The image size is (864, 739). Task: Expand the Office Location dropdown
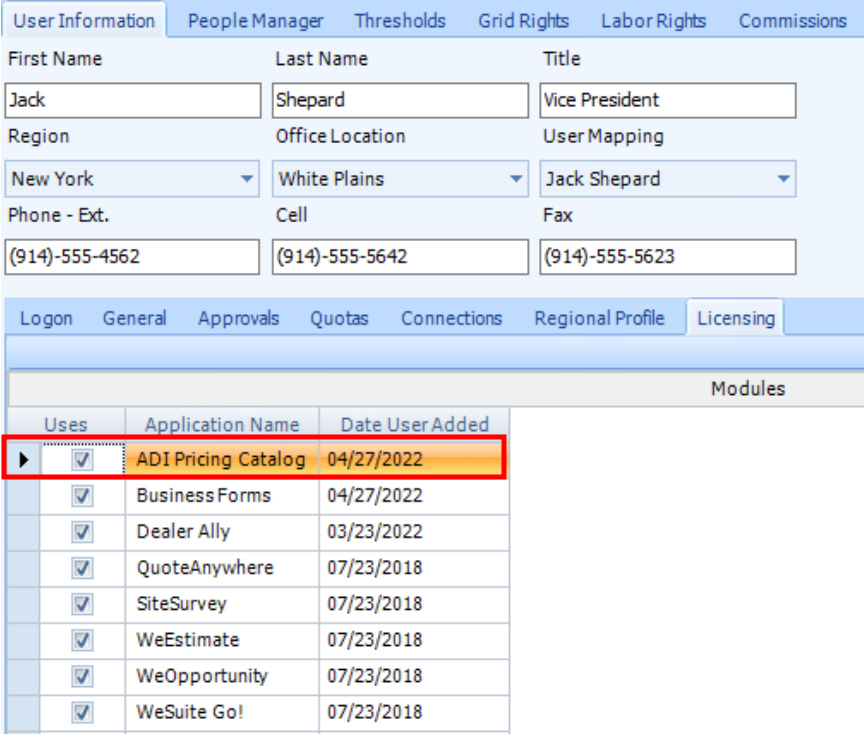click(516, 179)
